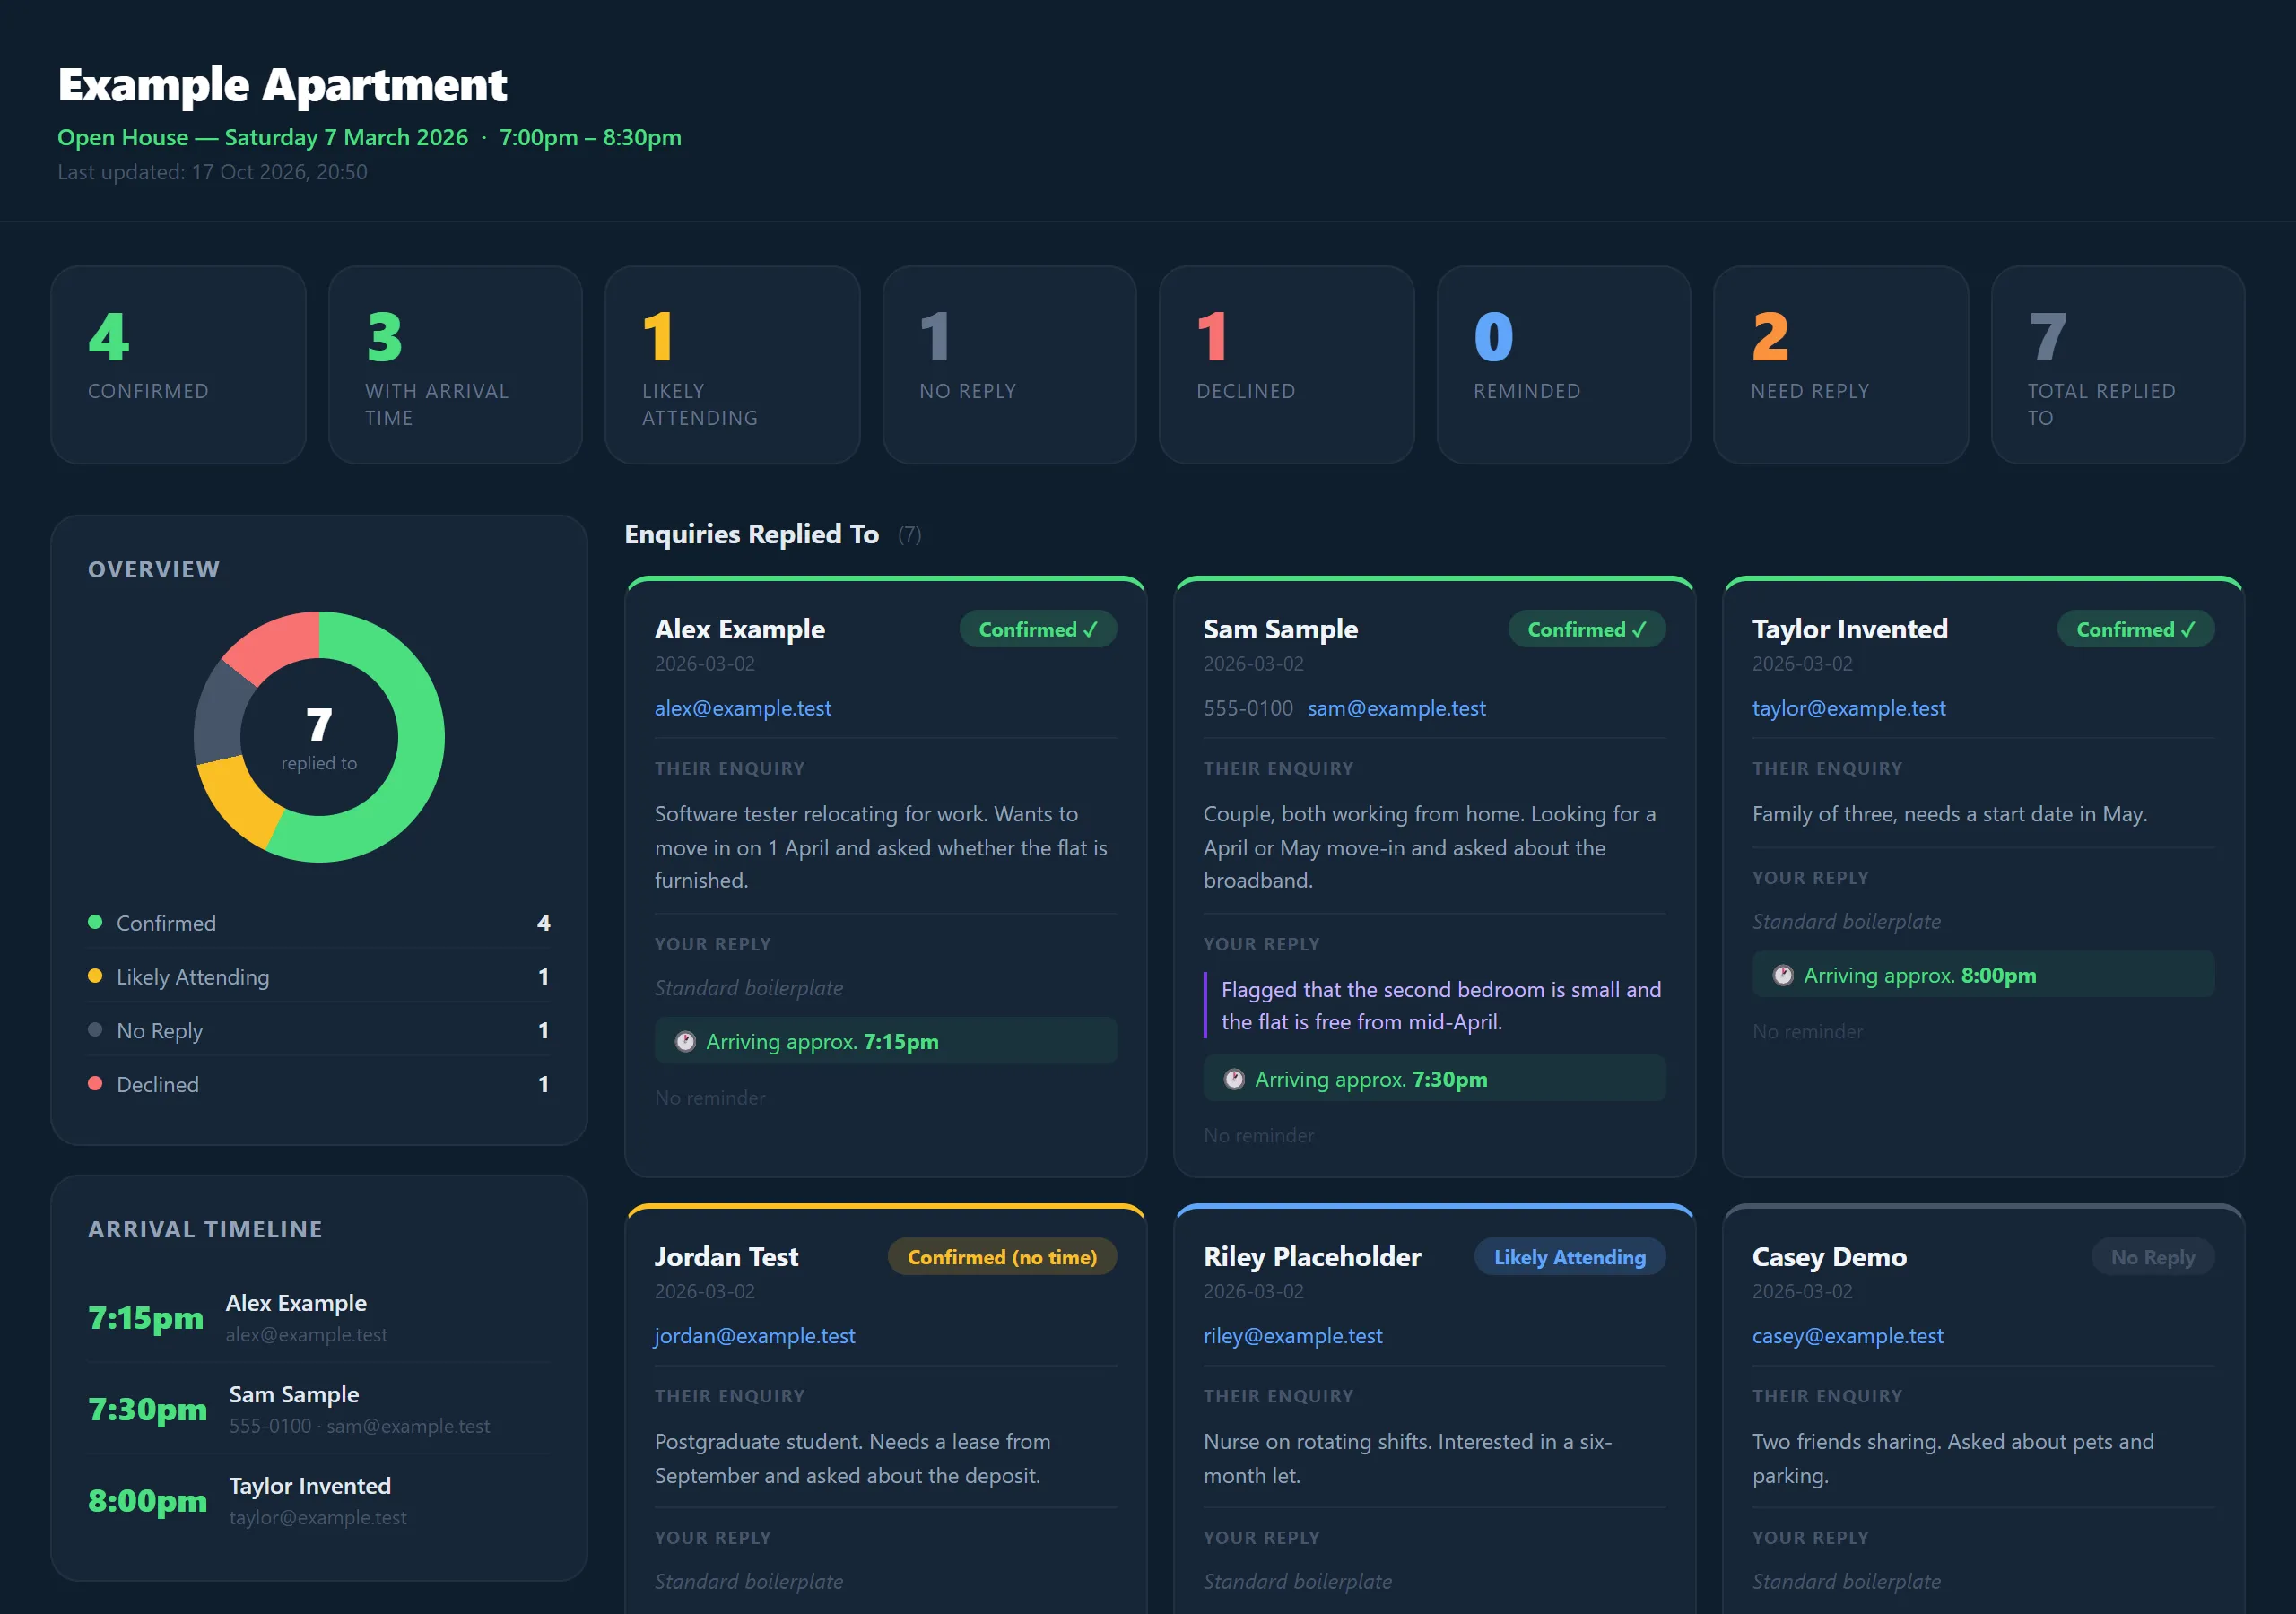Click the Last updated timestamp text
This screenshot has height=1614, width=2296.
[212, 172]
